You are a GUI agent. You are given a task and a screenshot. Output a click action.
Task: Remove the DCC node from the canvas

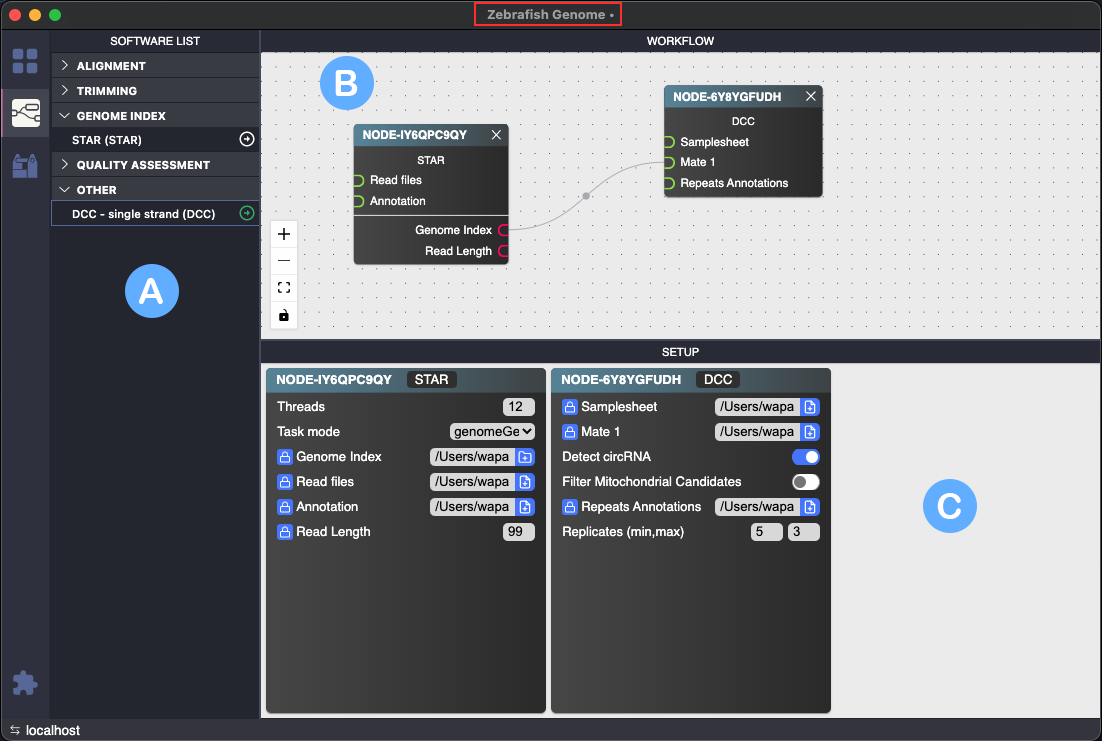[811, 97]
